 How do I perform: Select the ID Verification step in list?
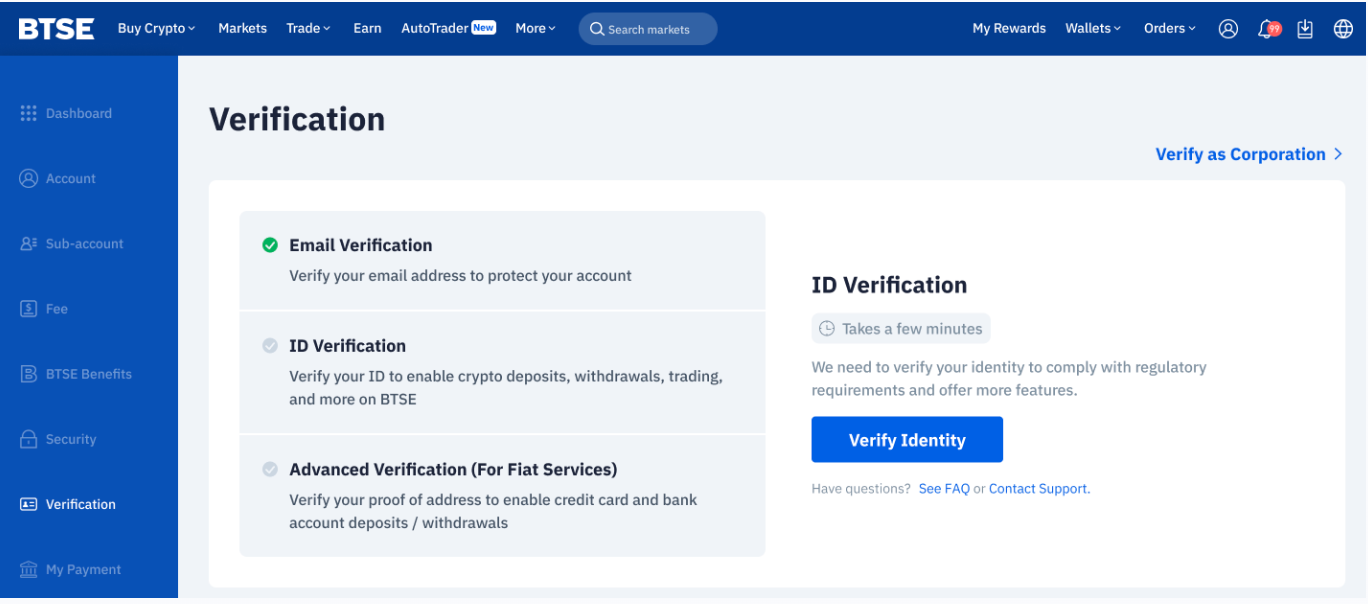(x=502, y=372)
